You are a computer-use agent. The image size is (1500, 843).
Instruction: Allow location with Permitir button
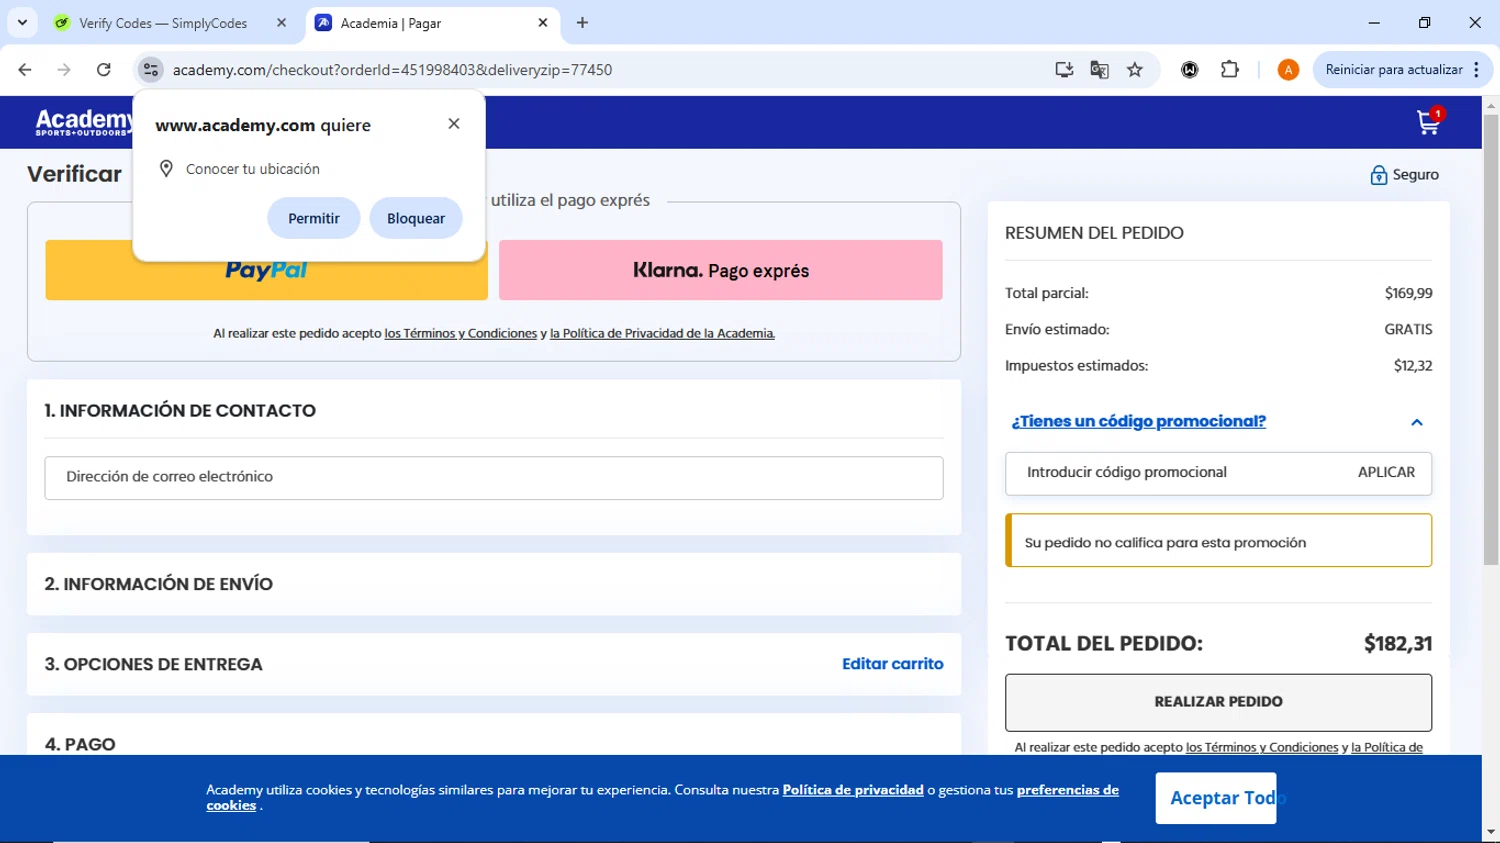[314, 218]
